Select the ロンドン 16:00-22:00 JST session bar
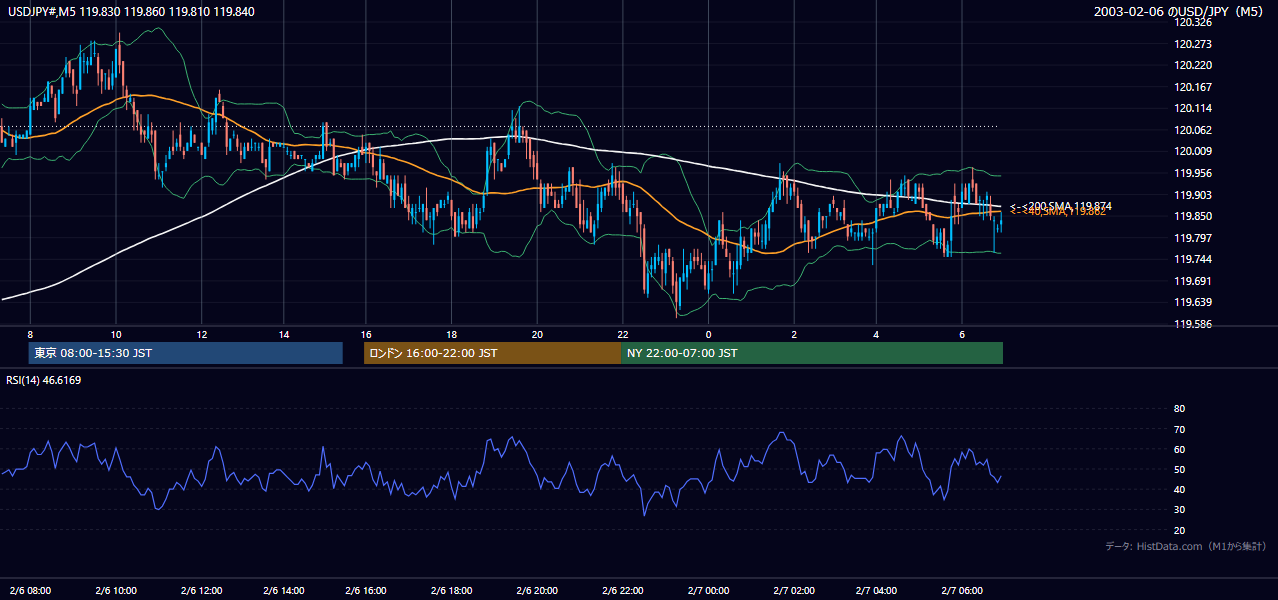The height and width of the screenshot is (600, 1278). tap(493, 353)
